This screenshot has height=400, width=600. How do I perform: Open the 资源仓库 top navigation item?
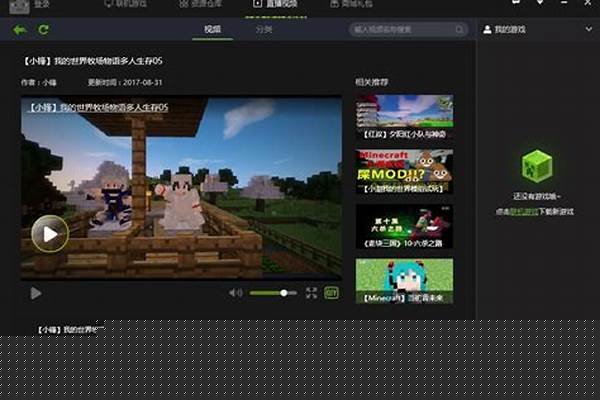[x=201, y=4]
